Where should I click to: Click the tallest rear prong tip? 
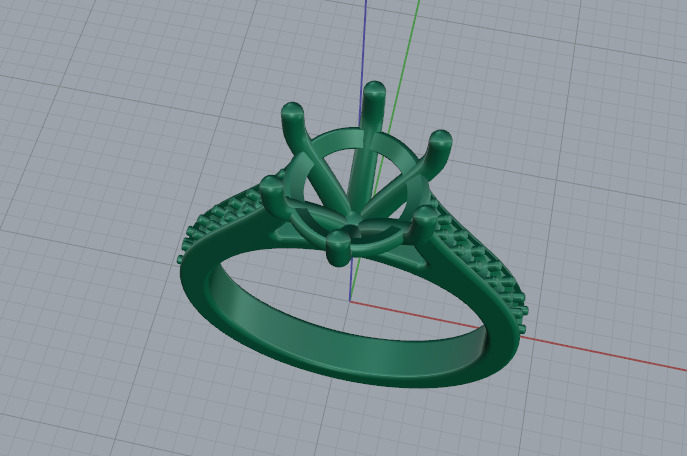(375, 89)
